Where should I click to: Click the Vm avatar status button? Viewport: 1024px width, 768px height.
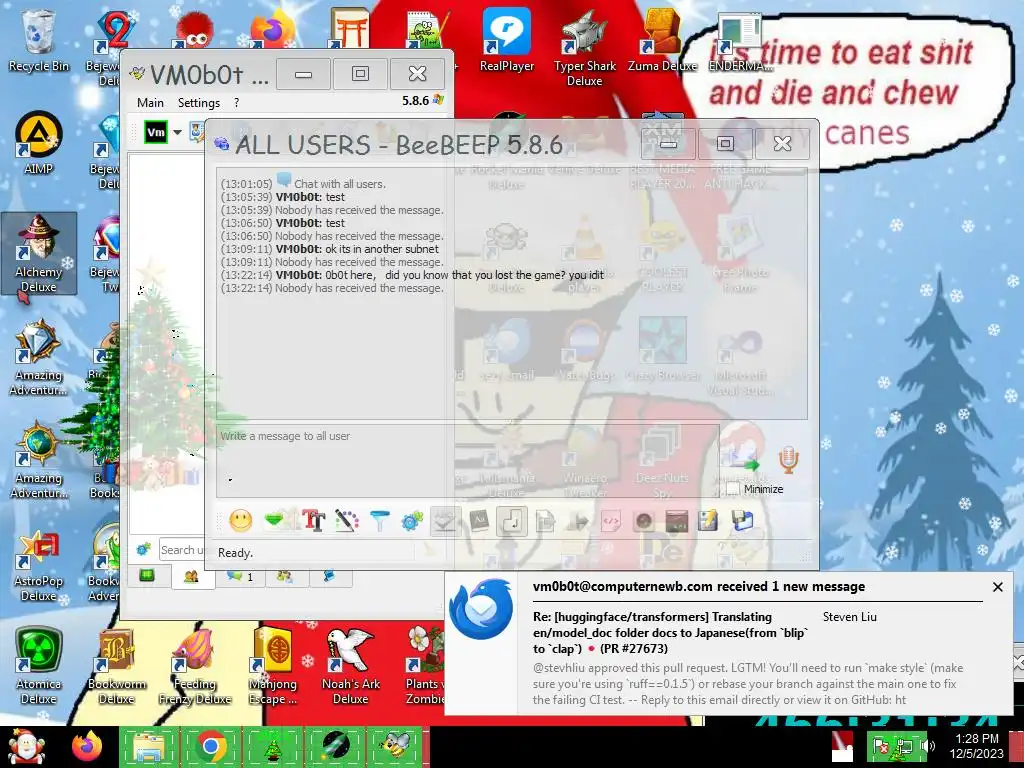pyautogui.click(x=155, y=132)
